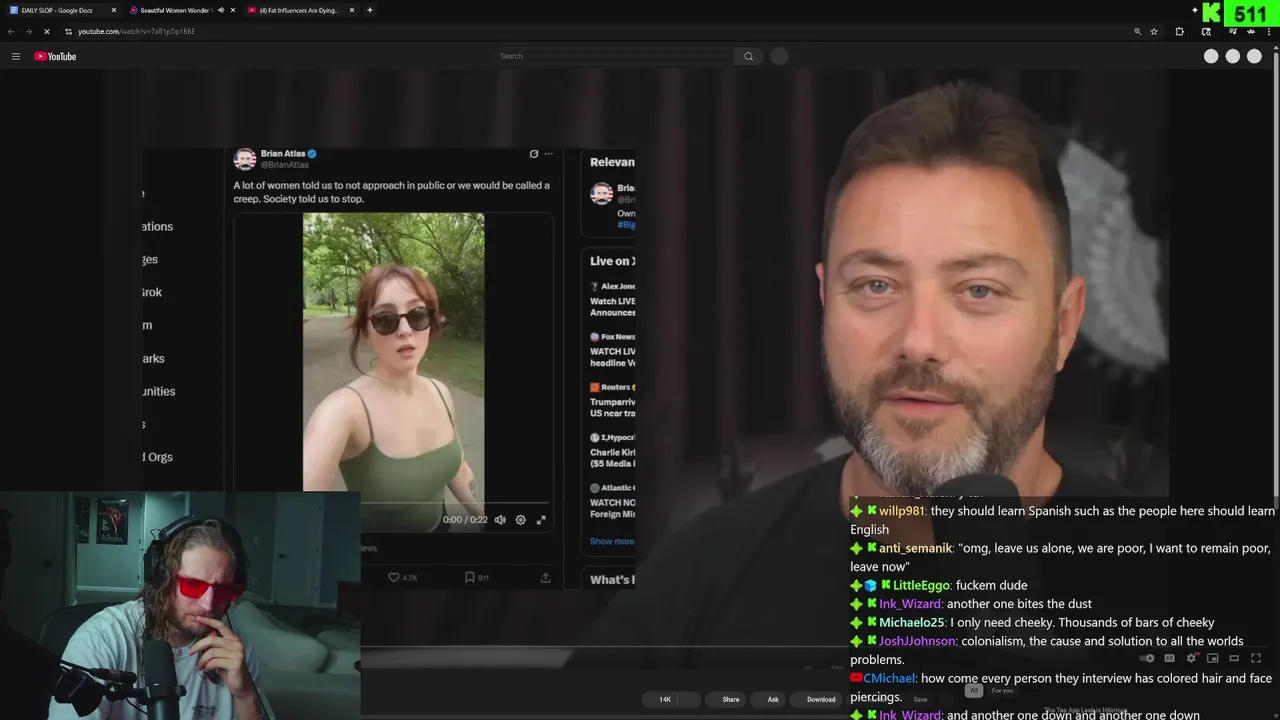Open Brian Atlas profile name link
1280x720 pixels.
point(283,154)
